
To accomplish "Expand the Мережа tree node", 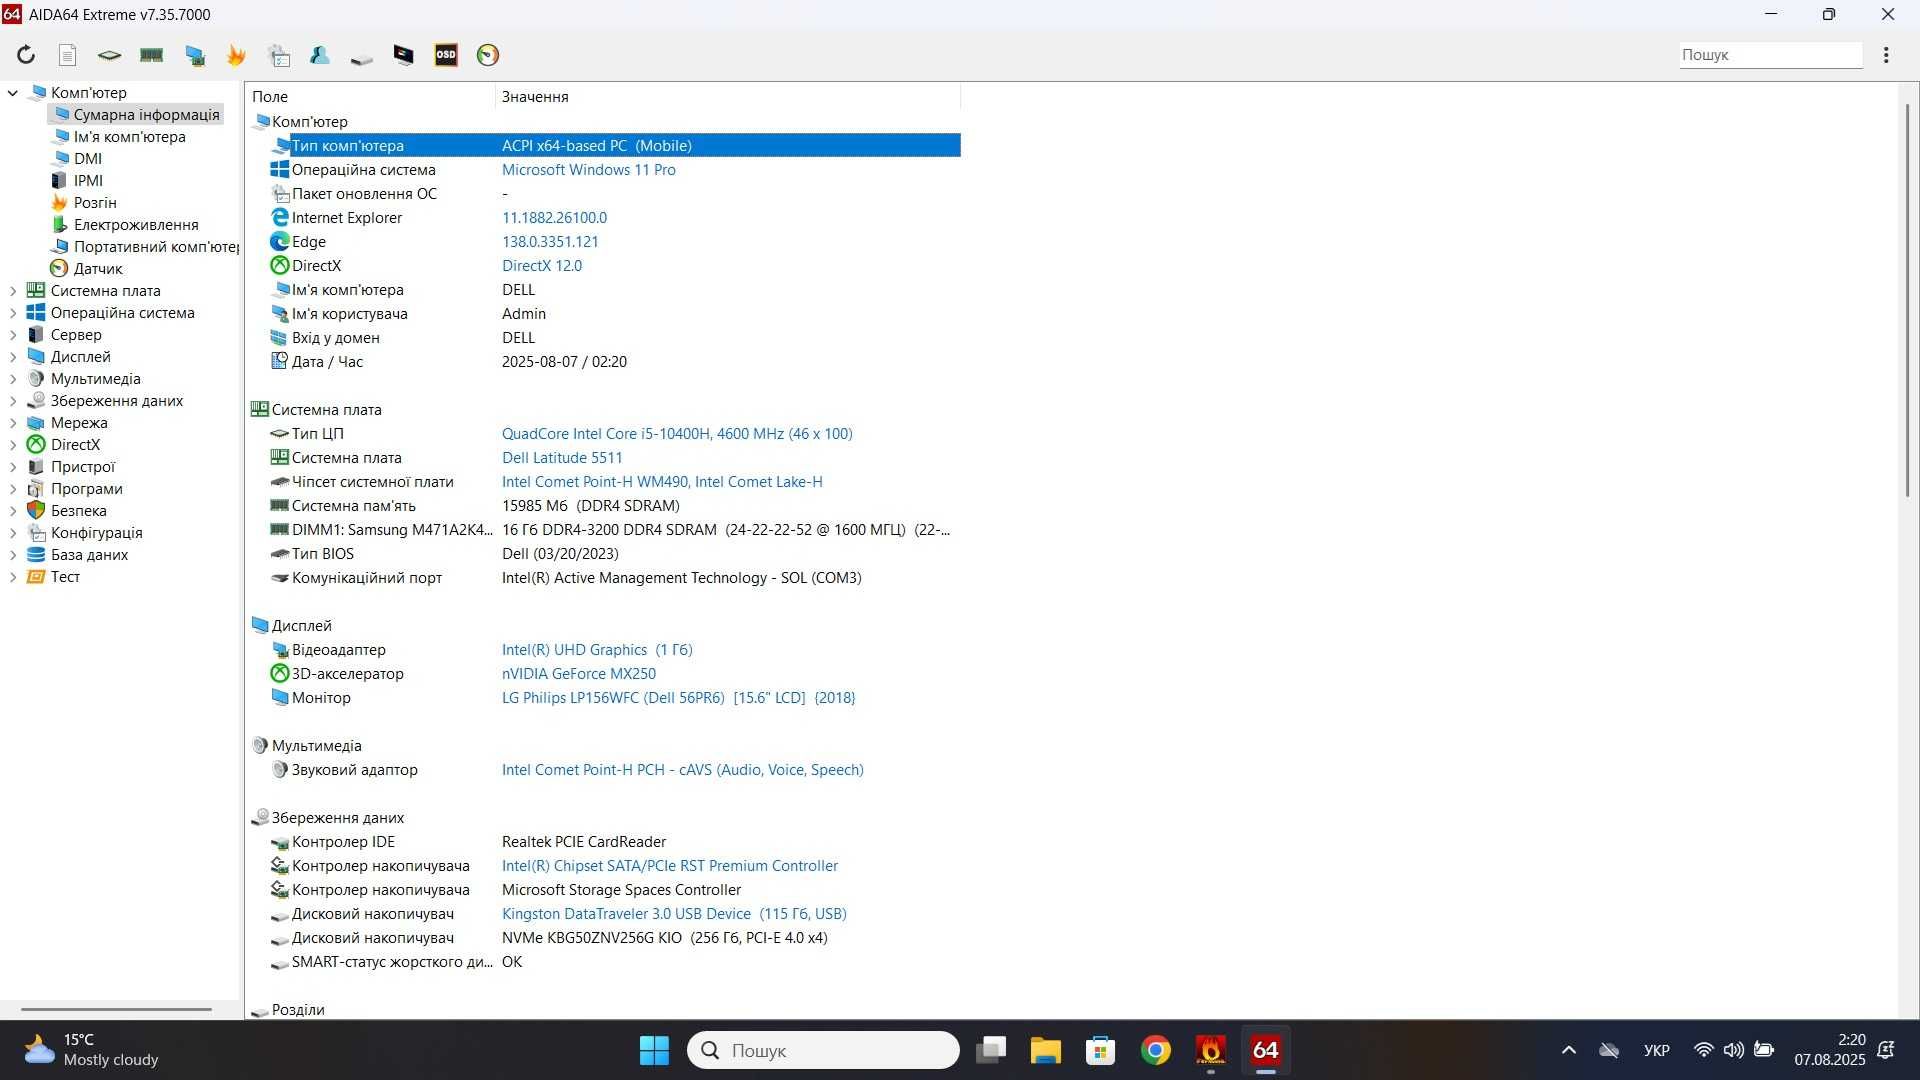I will [13, 423].
